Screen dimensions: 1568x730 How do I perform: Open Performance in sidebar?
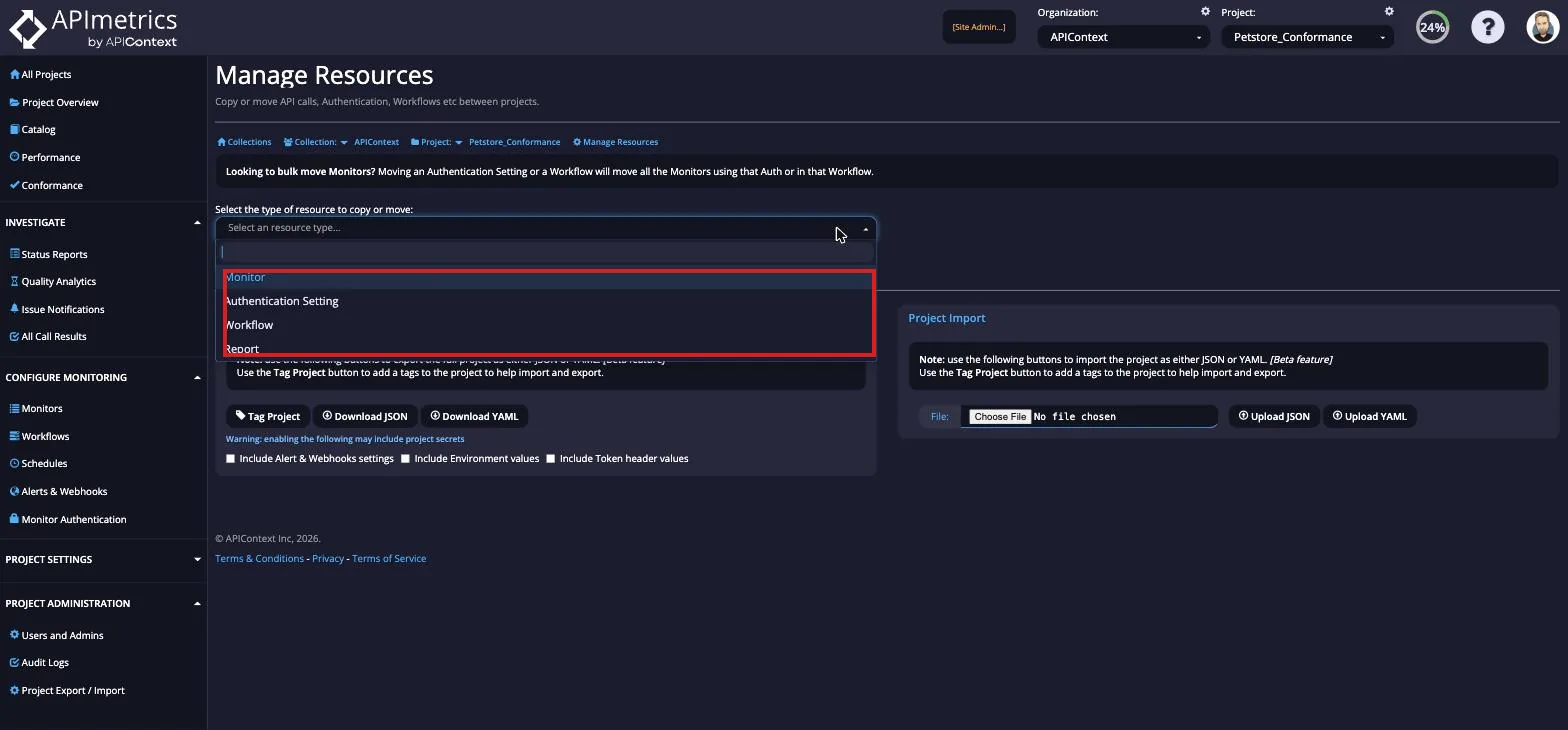(x=44, y=157)
